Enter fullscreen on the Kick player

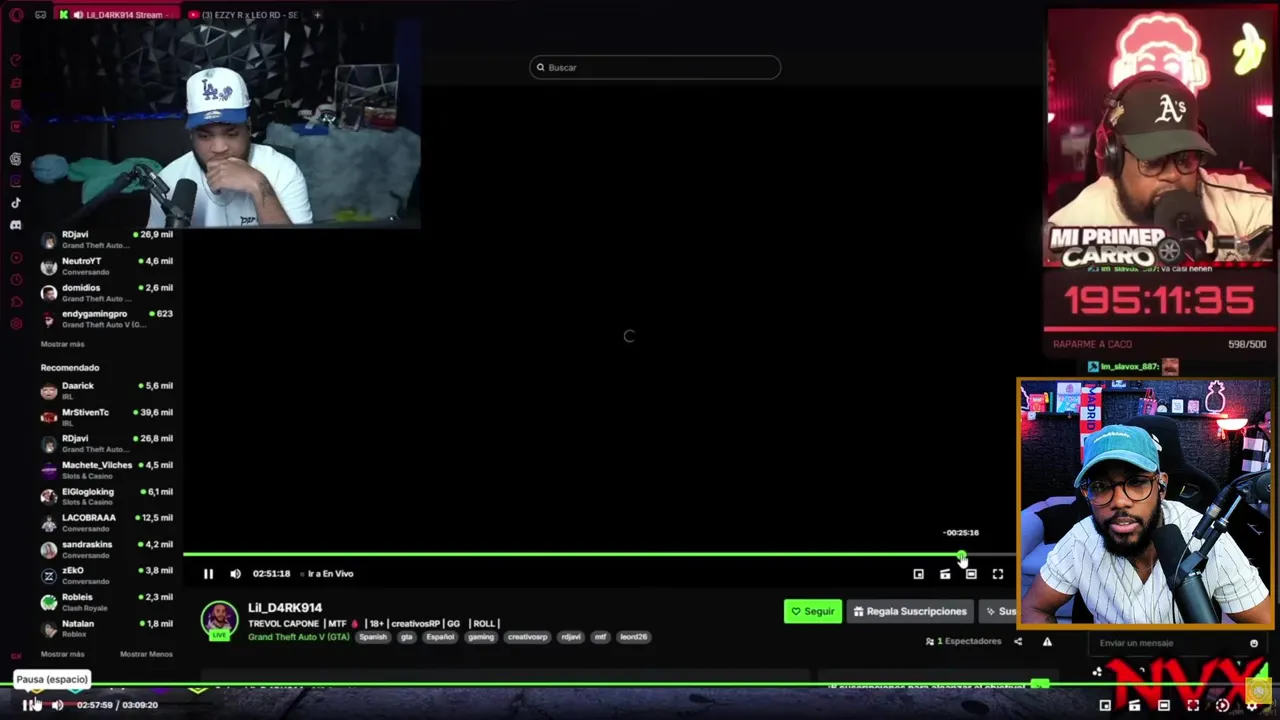pos(997,574)
